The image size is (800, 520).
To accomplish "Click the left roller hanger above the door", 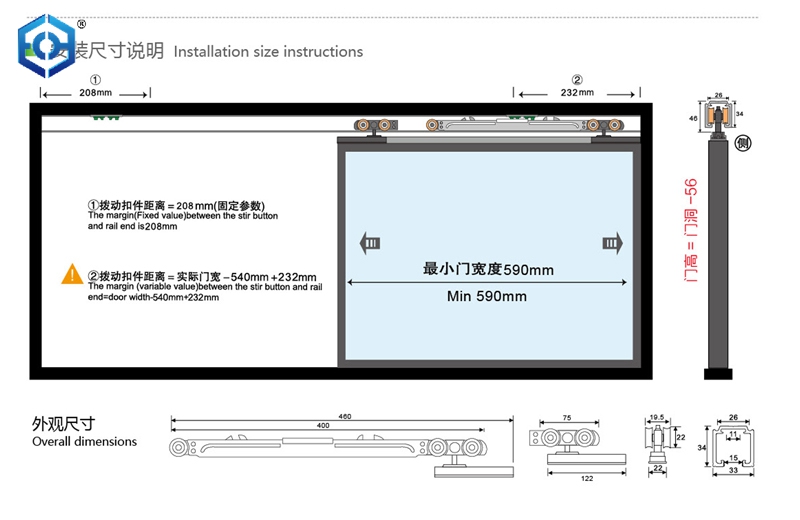I will (378, 126).
